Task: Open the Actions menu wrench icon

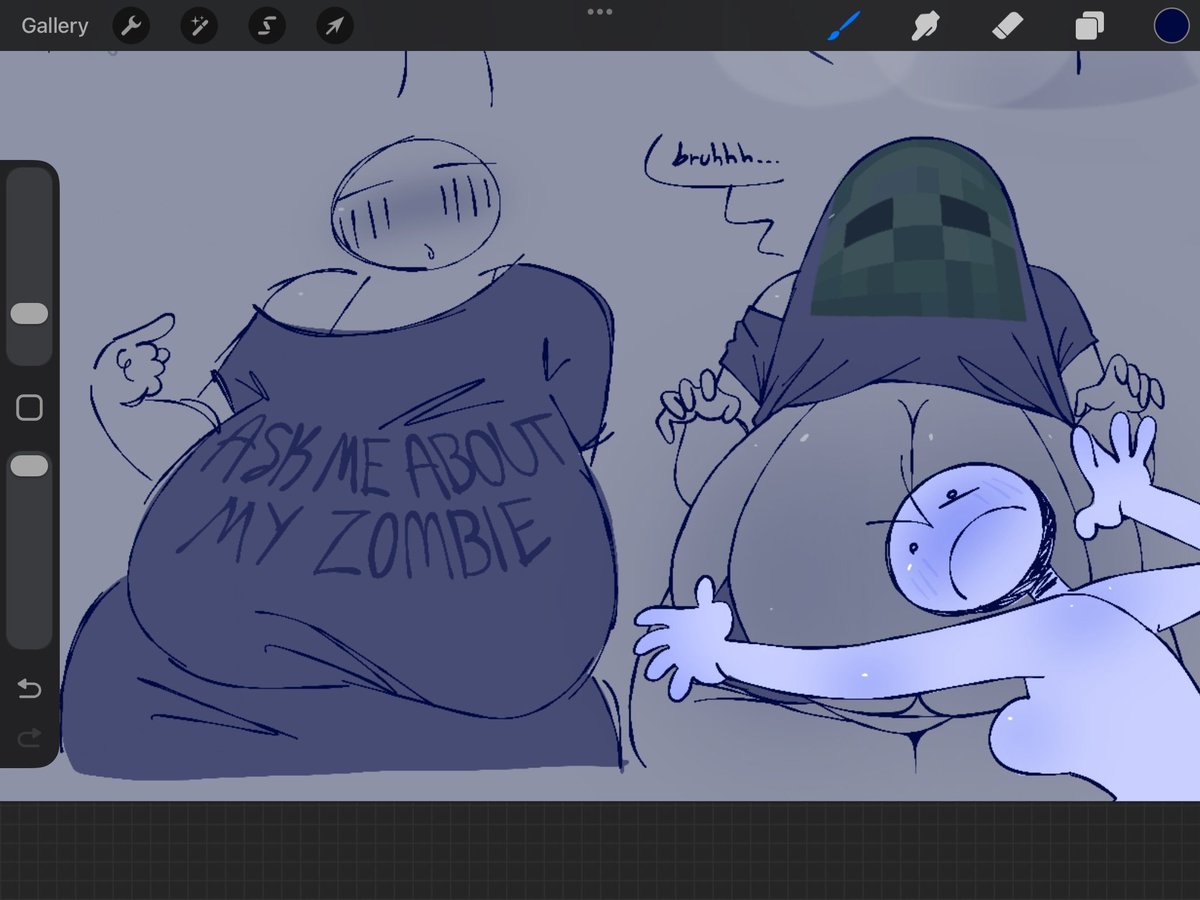Action: [x=131, y=26]
